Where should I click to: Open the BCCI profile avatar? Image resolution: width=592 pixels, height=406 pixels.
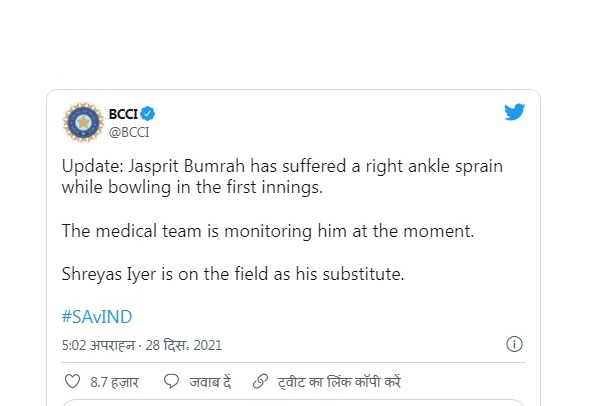click(x=83, y=122)
